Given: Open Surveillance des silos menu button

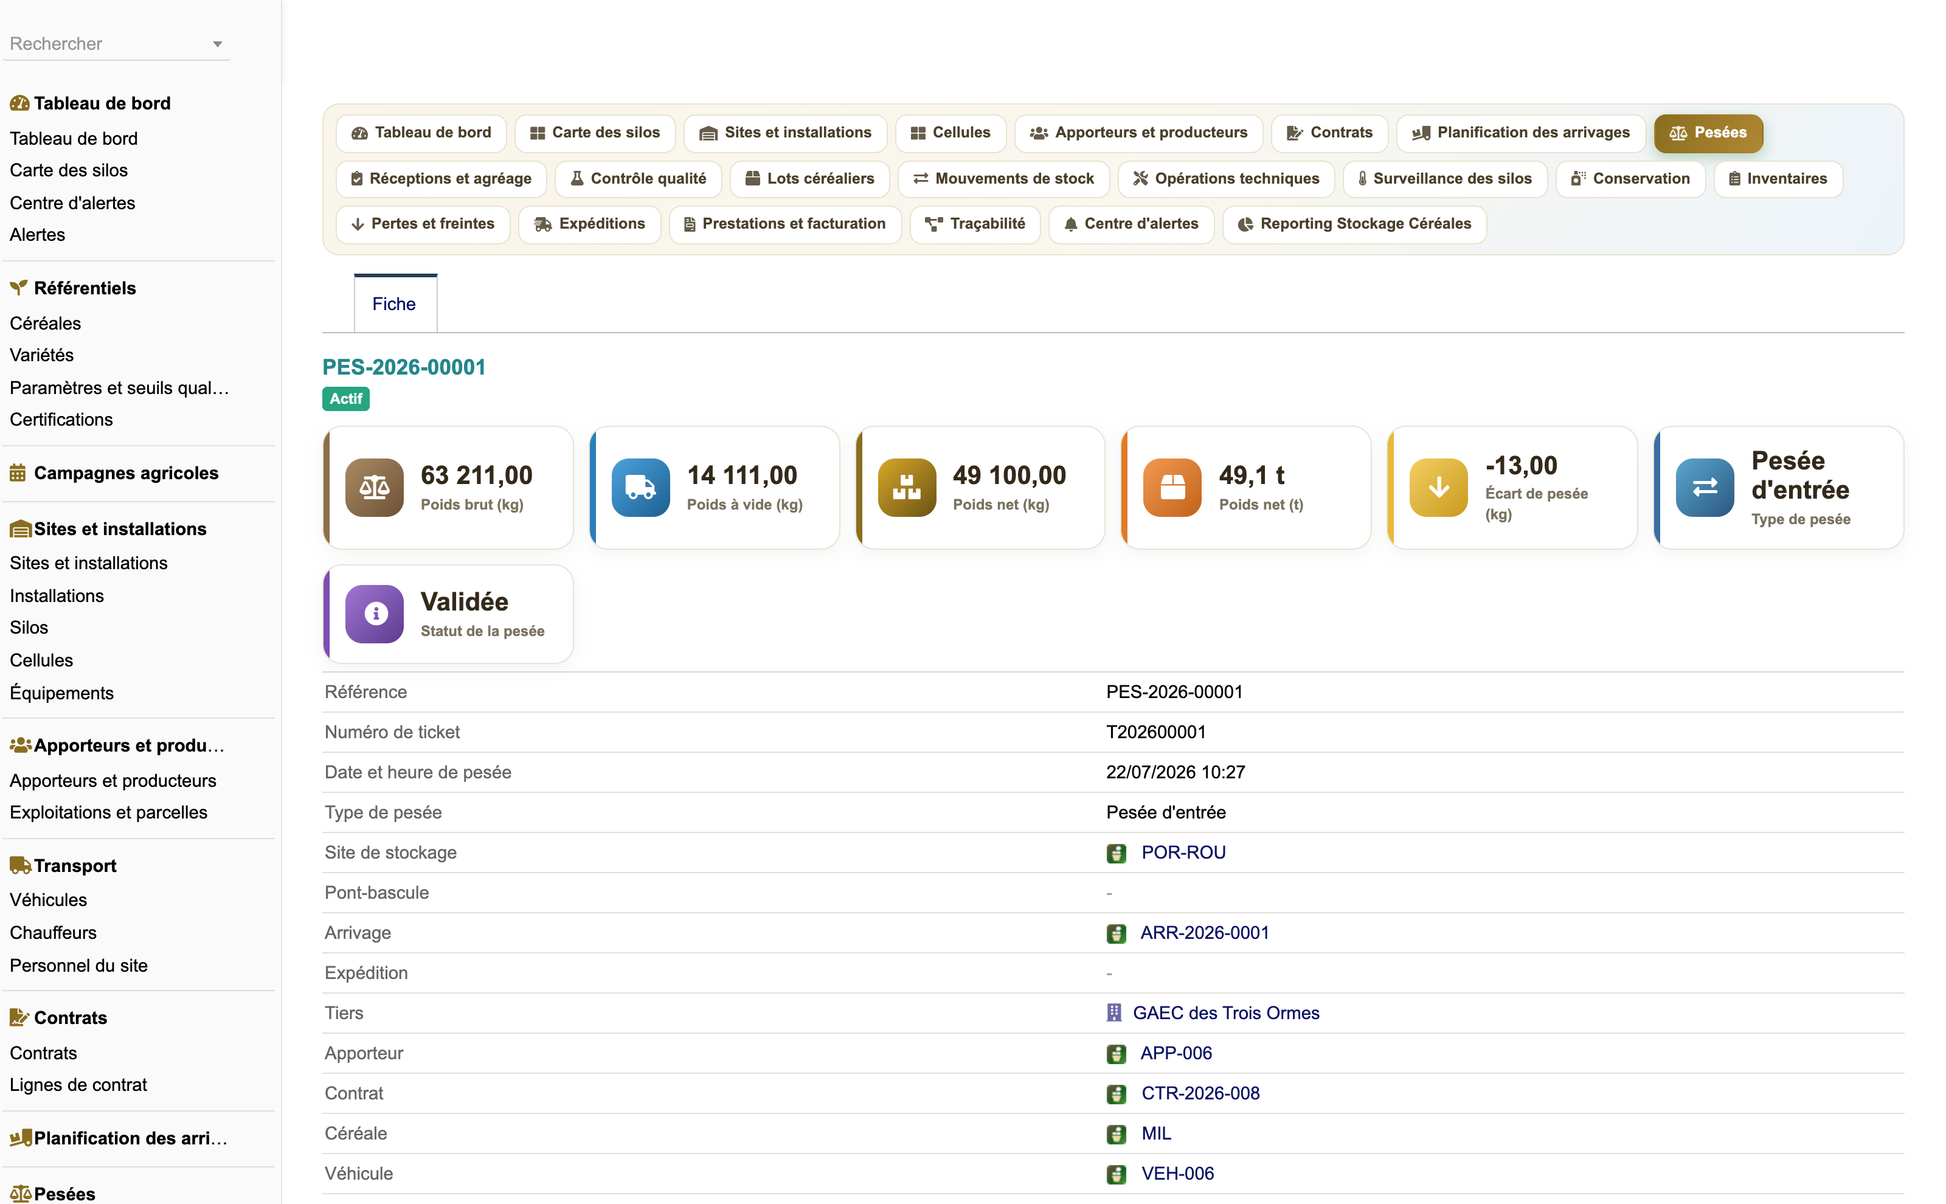Looking at the screenshot, I should [x=1445, y=179].
